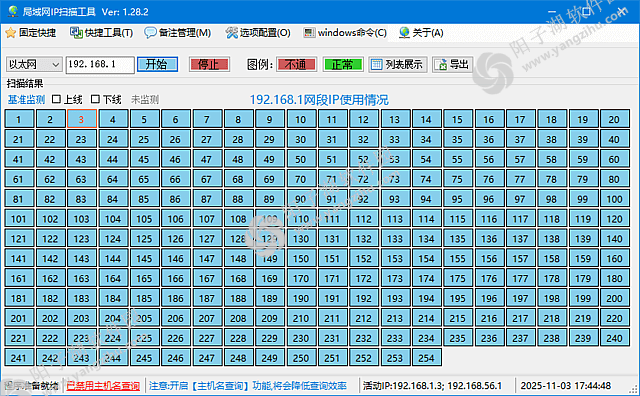Click the 未监测 status text
The image size is (640, 396).
pyautogui.click(x=144, y=100)
